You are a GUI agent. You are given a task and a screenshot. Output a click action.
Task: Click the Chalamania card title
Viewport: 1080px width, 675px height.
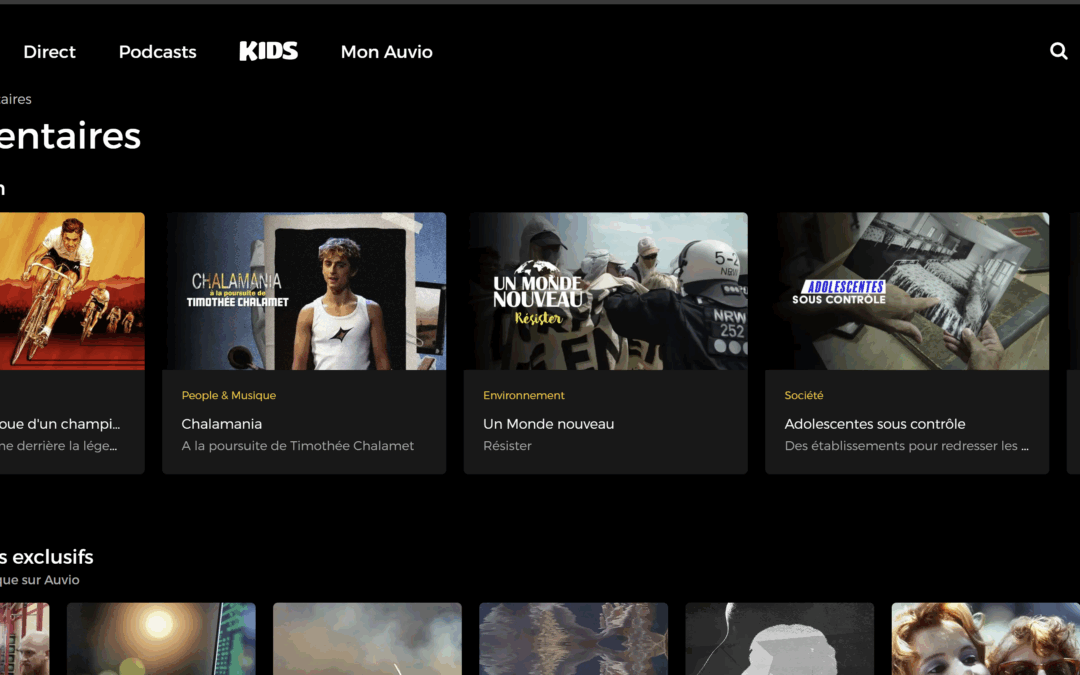pos(222,424)
